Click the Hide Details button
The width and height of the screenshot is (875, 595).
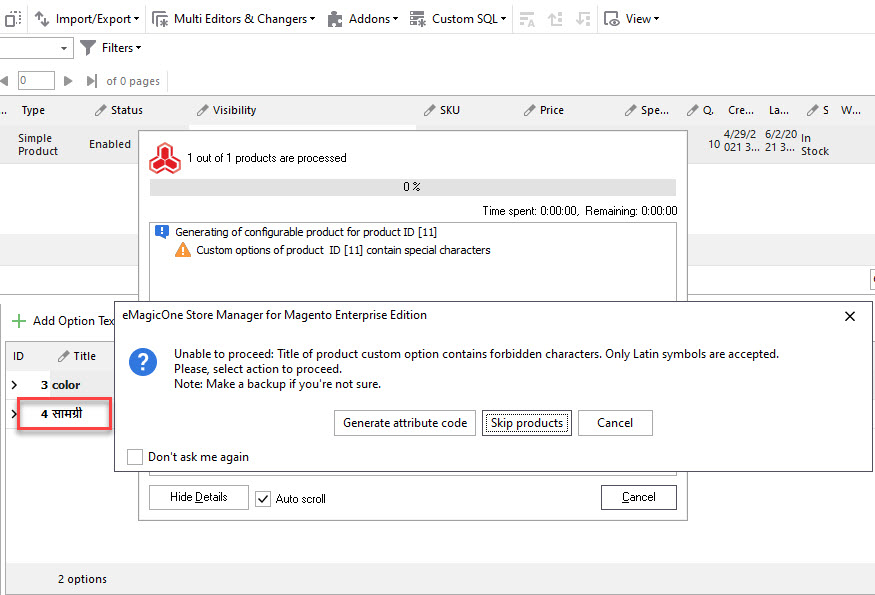click(x=199, y=497)
